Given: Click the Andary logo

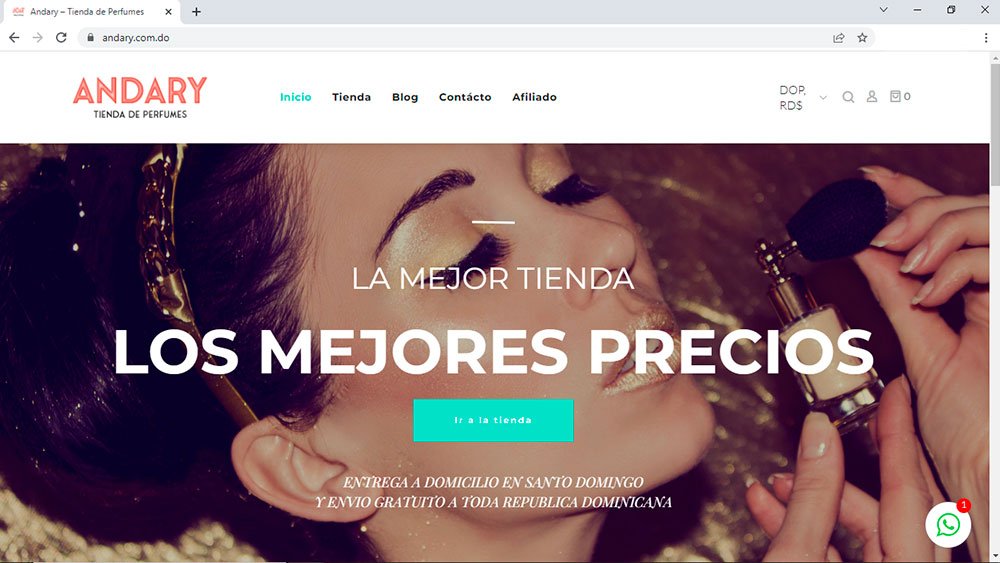Looking at the screenshot, I should point(140,97).
